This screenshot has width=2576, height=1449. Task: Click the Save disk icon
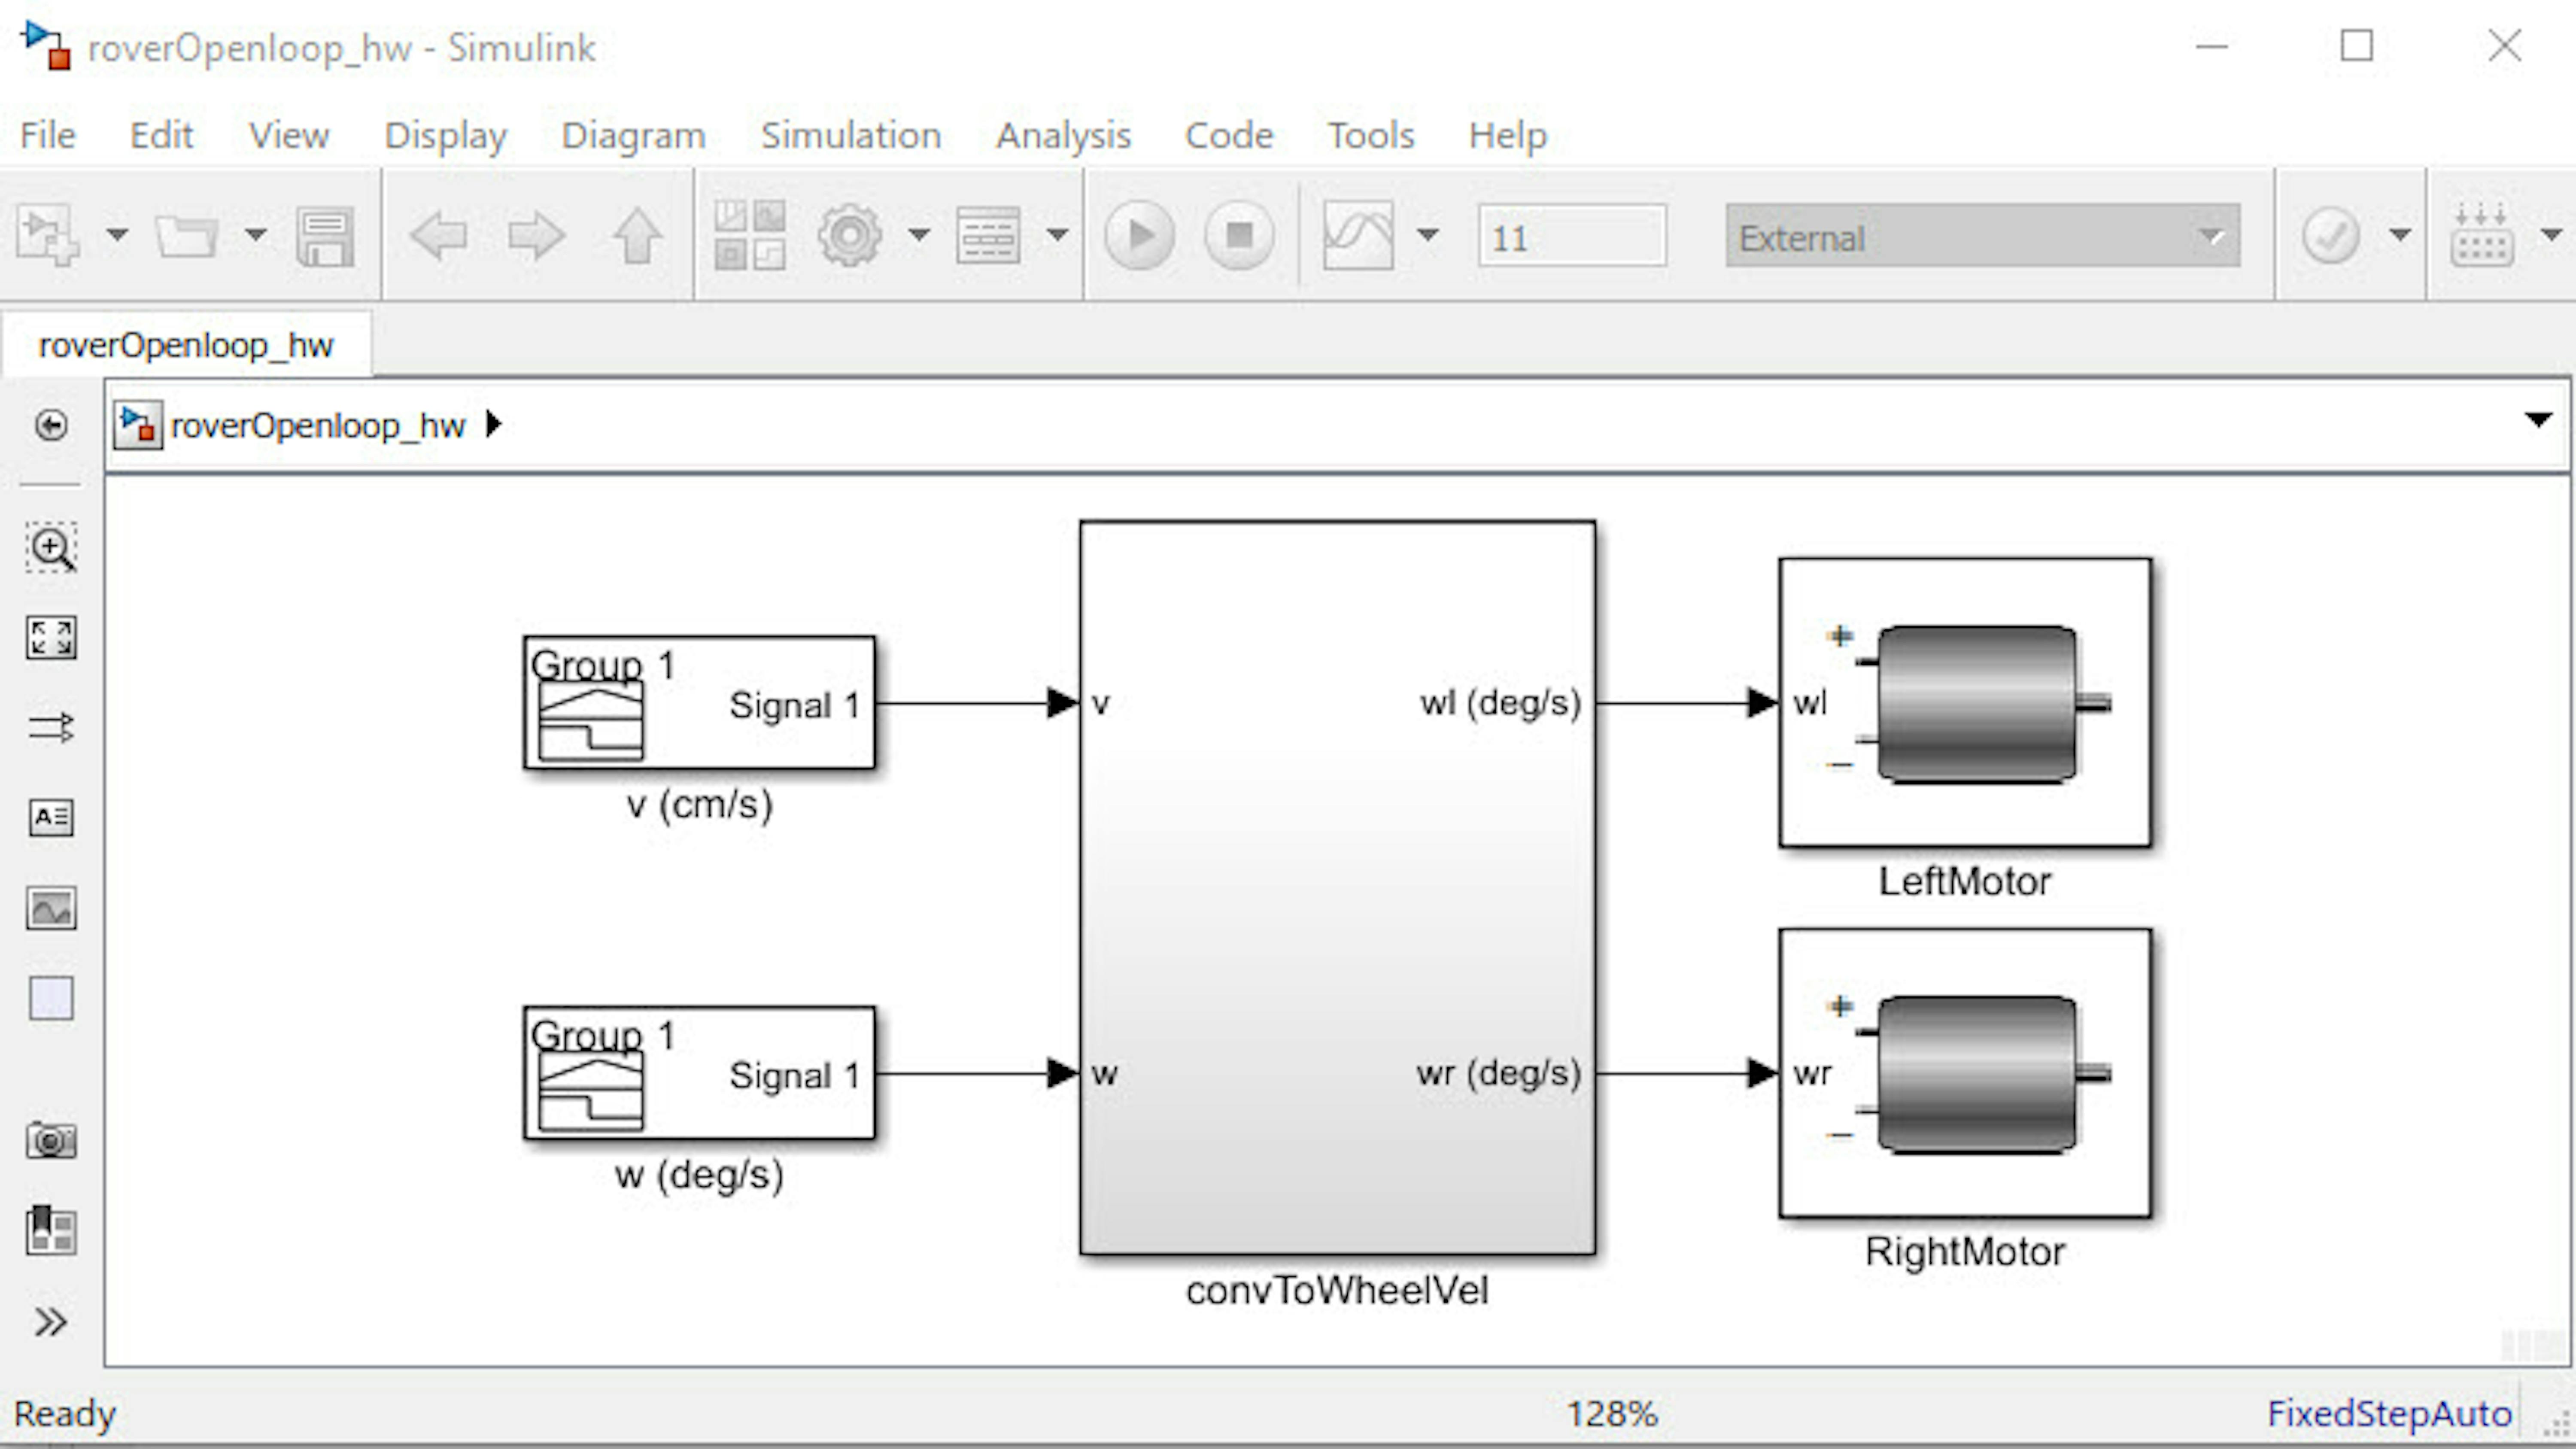click(325, 236)
